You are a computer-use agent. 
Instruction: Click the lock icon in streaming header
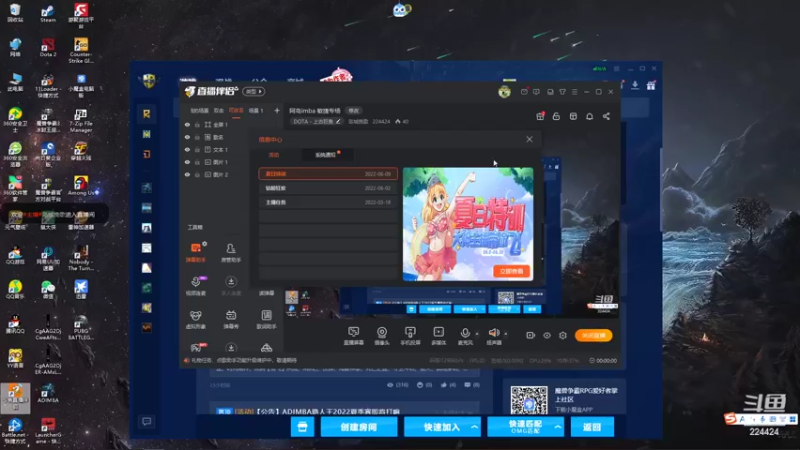coord(556,116)
